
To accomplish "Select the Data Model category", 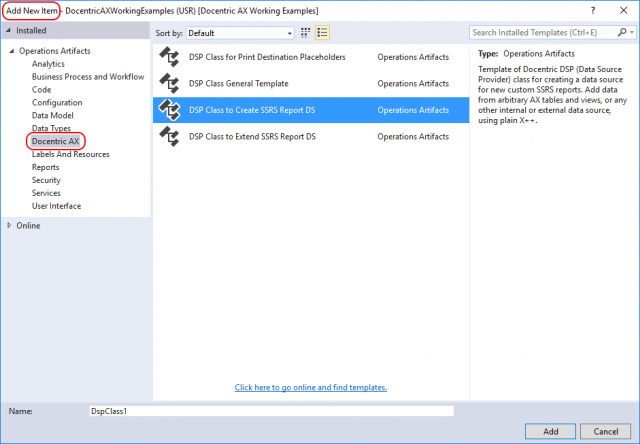I will click(x=53, y=115).
